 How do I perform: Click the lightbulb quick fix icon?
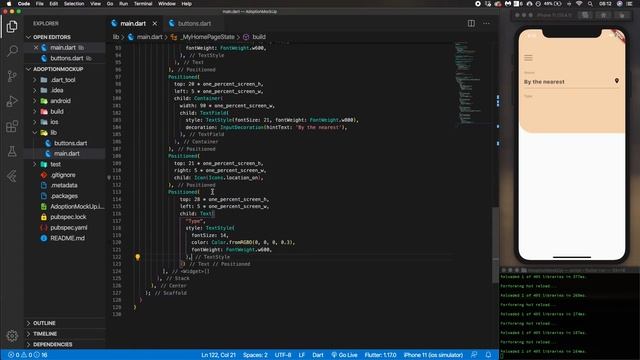pos(138,257)
